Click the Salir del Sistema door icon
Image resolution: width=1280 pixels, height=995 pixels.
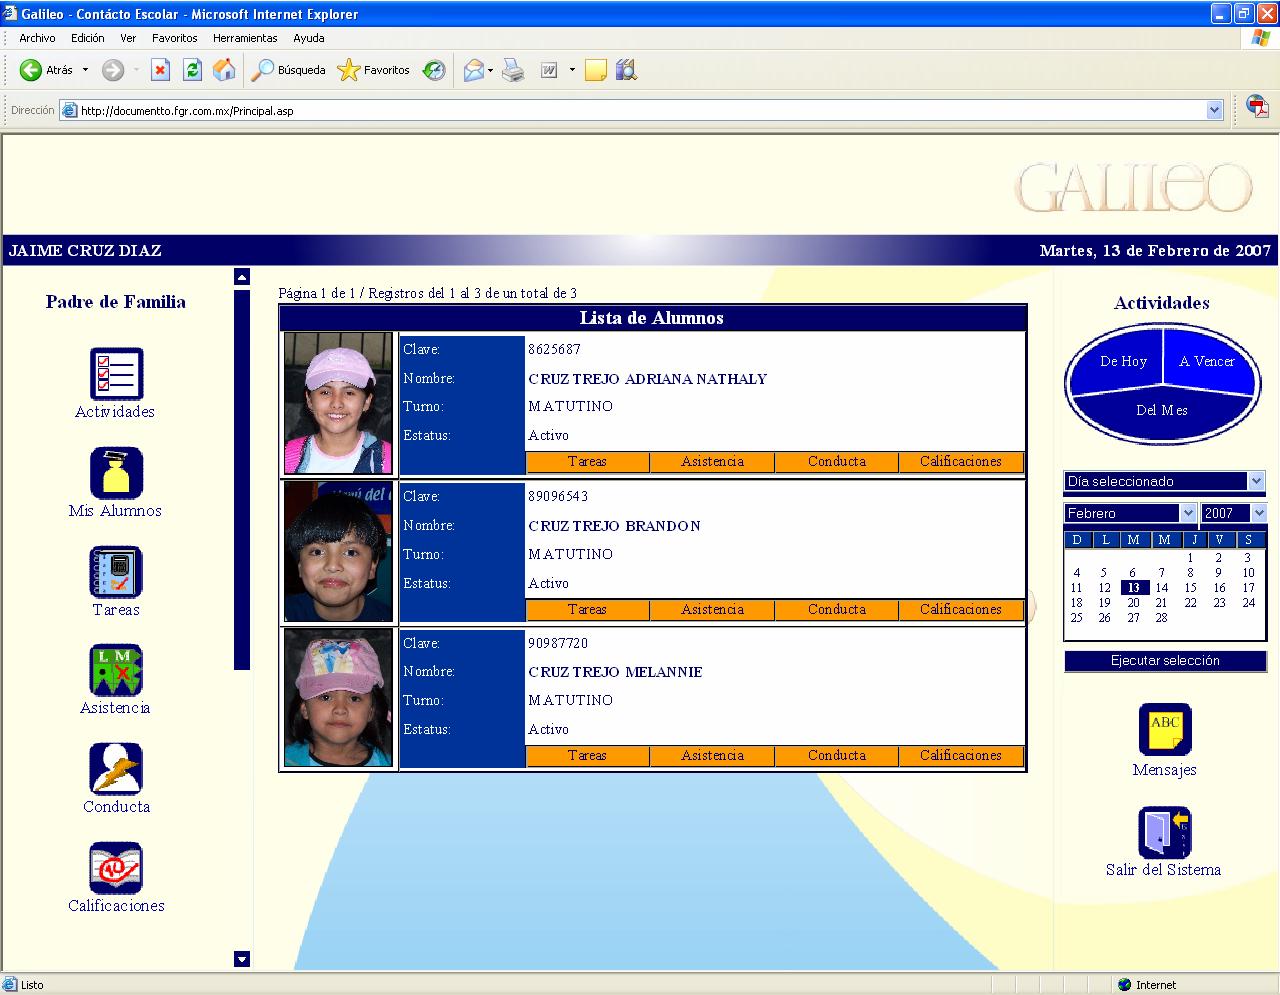click(x=1165, y=832)
